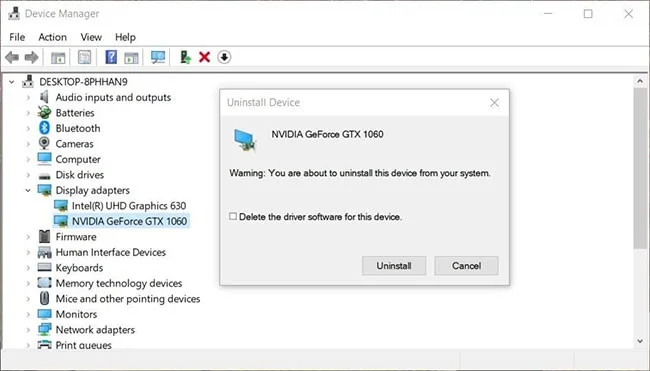Select the Disk drives label

[x=80, y=175]
